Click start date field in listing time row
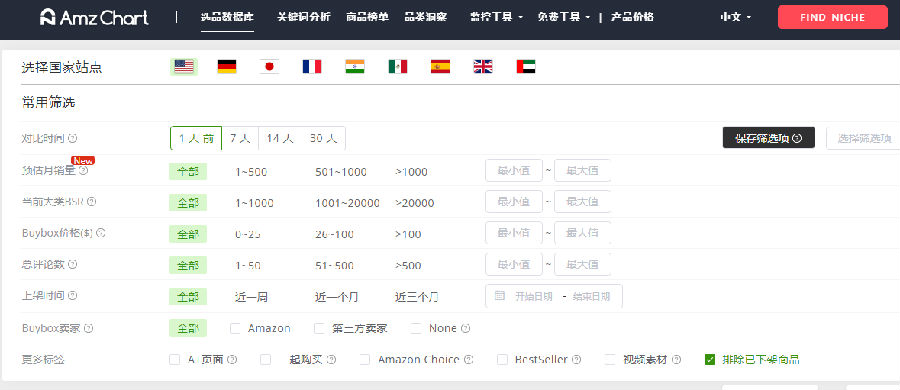 tap(533, 296)
